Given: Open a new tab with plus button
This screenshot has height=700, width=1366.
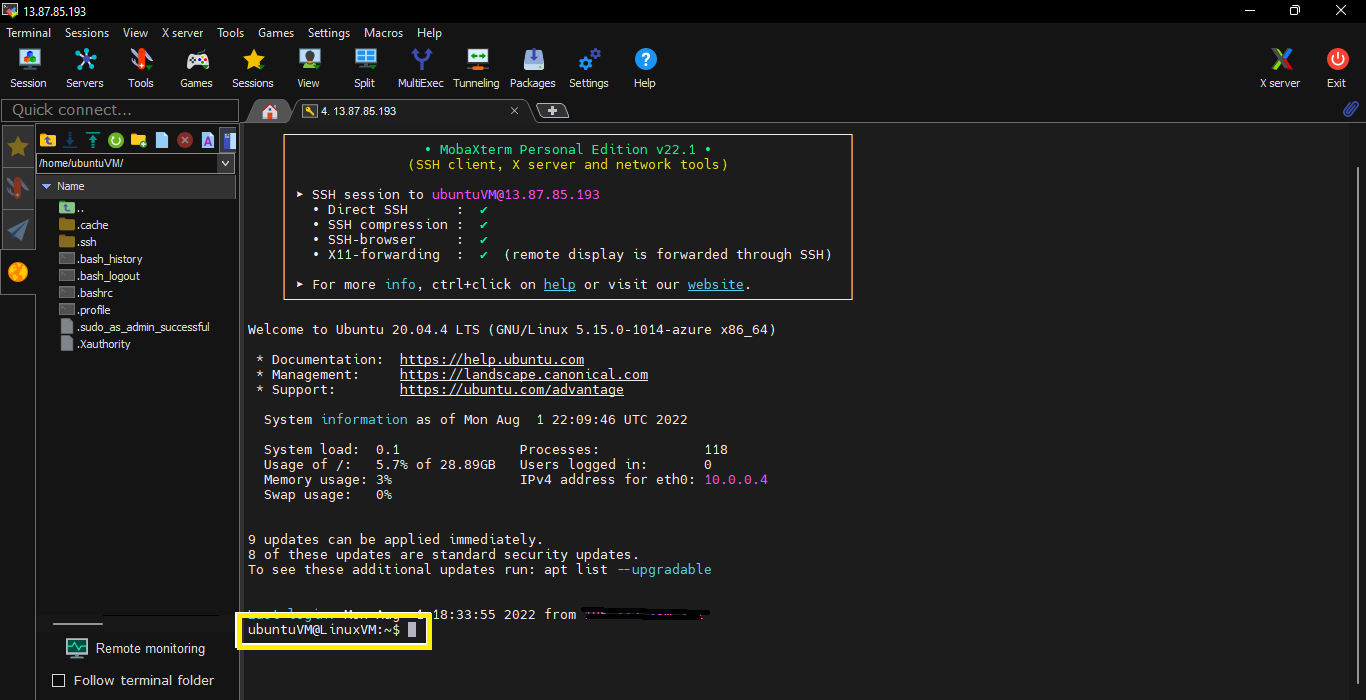Looking at the screenshot, I should (552, 111).
